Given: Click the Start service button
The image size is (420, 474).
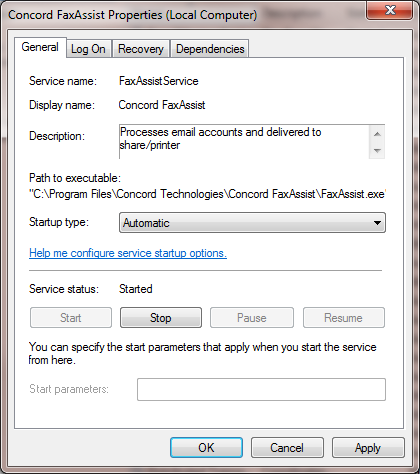Looking at the screenshot, I should tap(71, 318).
